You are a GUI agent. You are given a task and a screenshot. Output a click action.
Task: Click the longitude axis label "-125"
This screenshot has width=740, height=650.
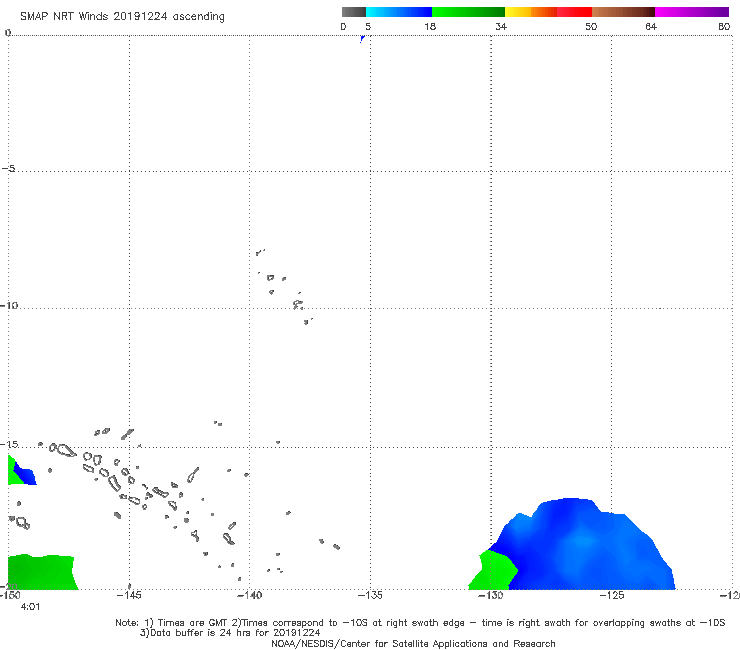click(612, 595)
